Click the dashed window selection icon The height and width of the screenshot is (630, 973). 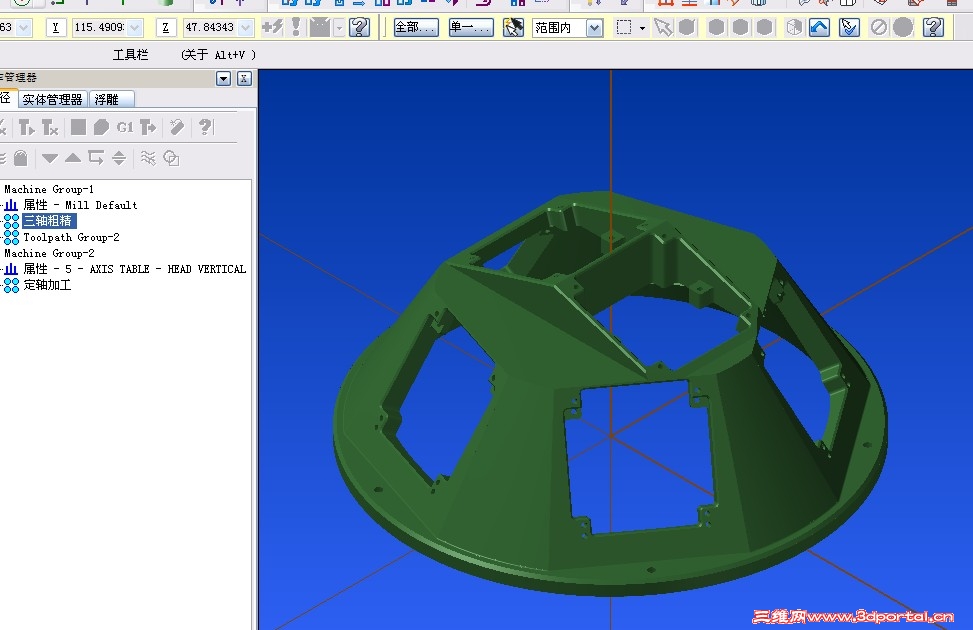click(x=624, y=28)
